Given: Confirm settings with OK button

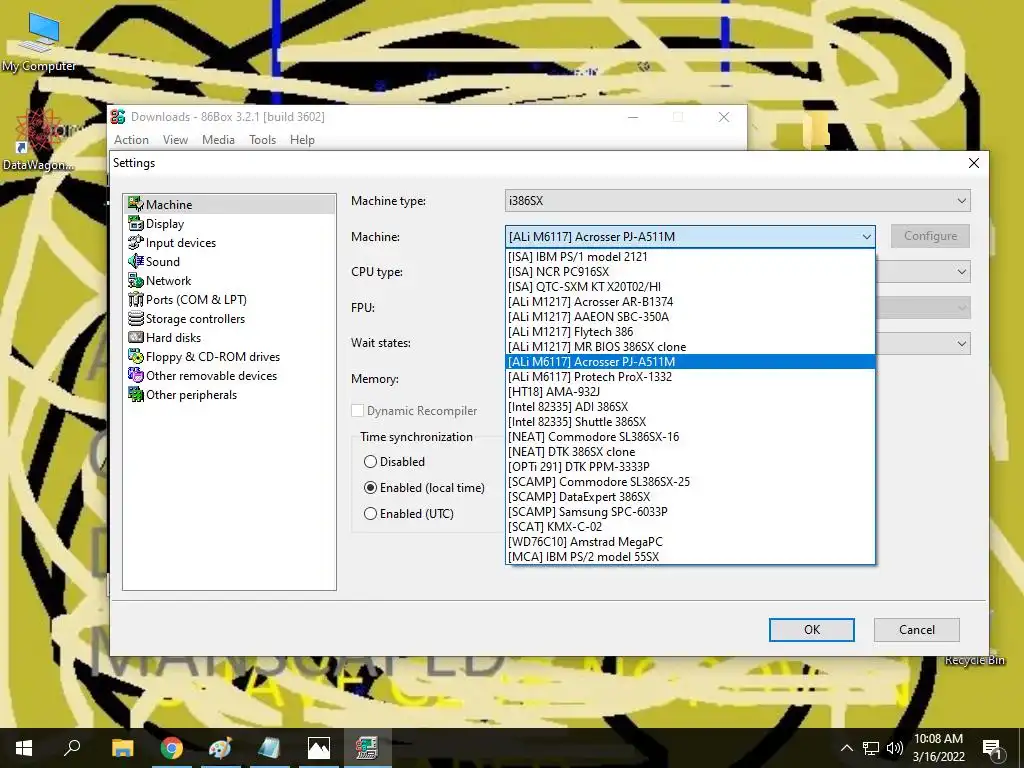Looking at the screenshot, I should (x=812, y=630).
